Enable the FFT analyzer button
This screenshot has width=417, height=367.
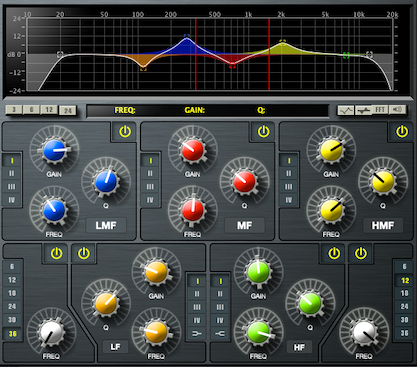(380, 110)
